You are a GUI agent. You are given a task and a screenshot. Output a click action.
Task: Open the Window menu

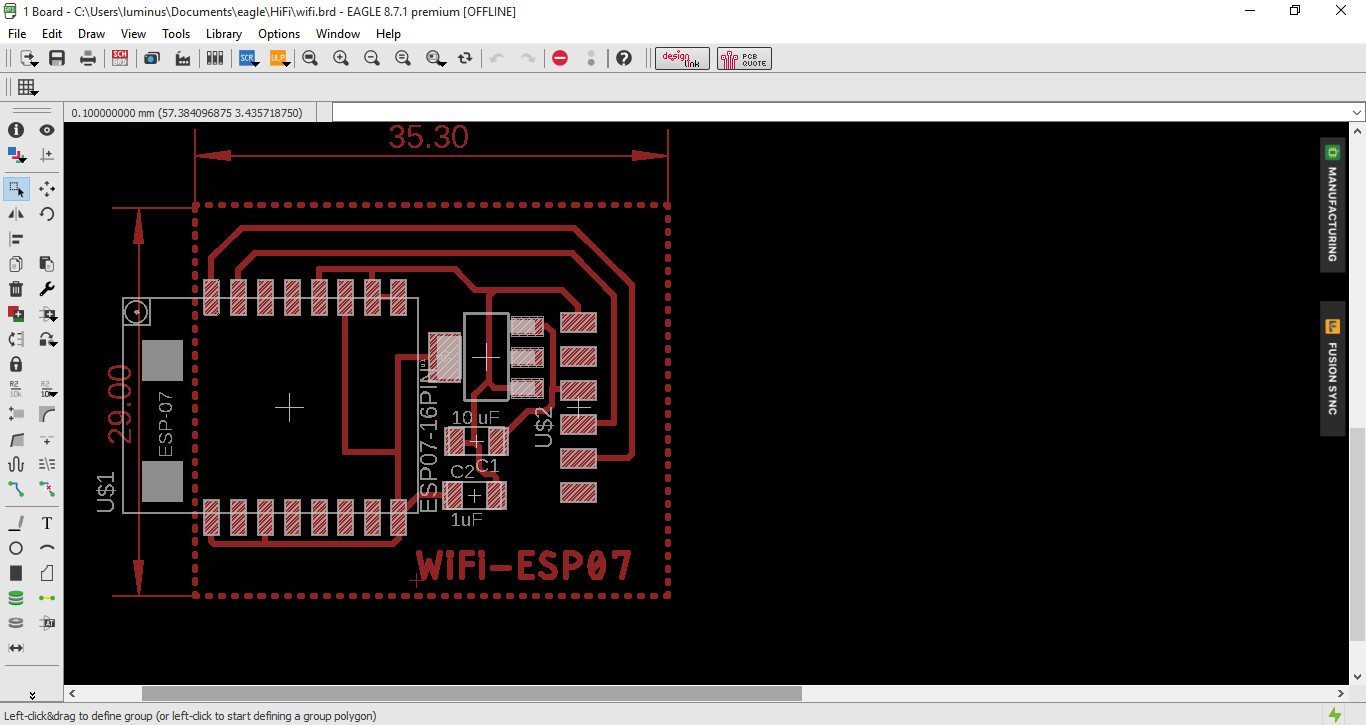(338, 33)
